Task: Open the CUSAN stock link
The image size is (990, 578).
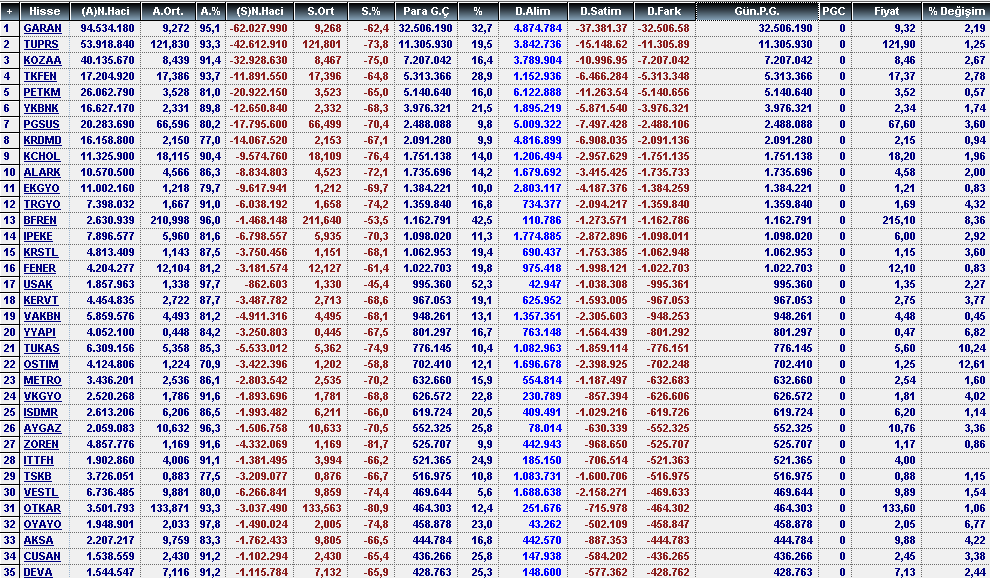Action: pyautogui.click(x=42, y=557)
